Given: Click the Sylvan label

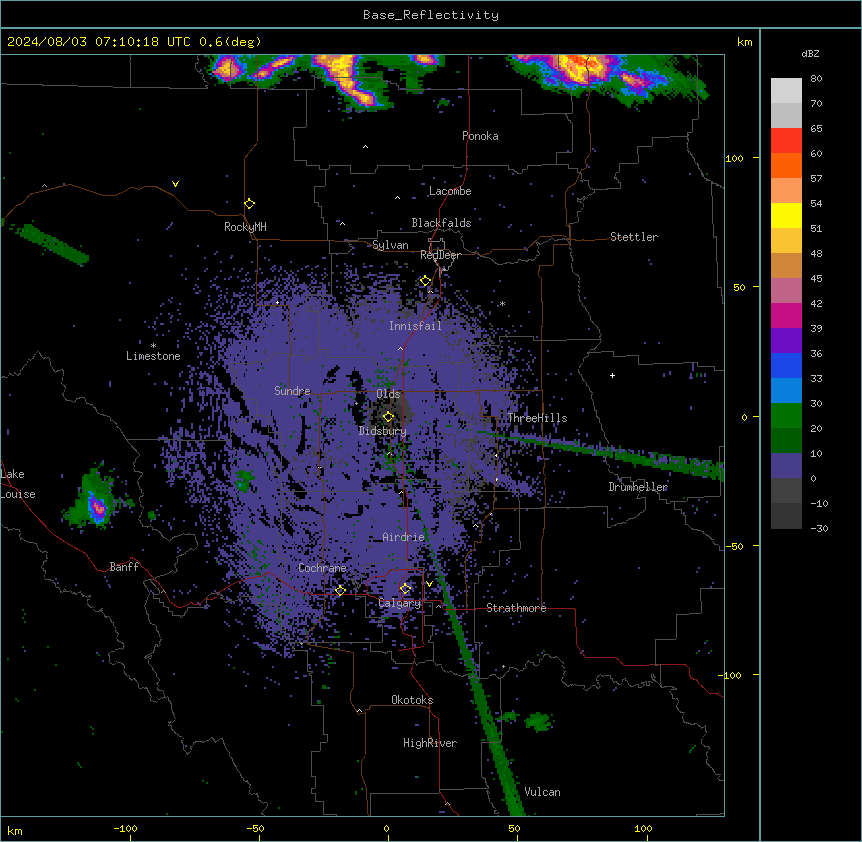Looking at the screenshot, I should click(390, 245).
